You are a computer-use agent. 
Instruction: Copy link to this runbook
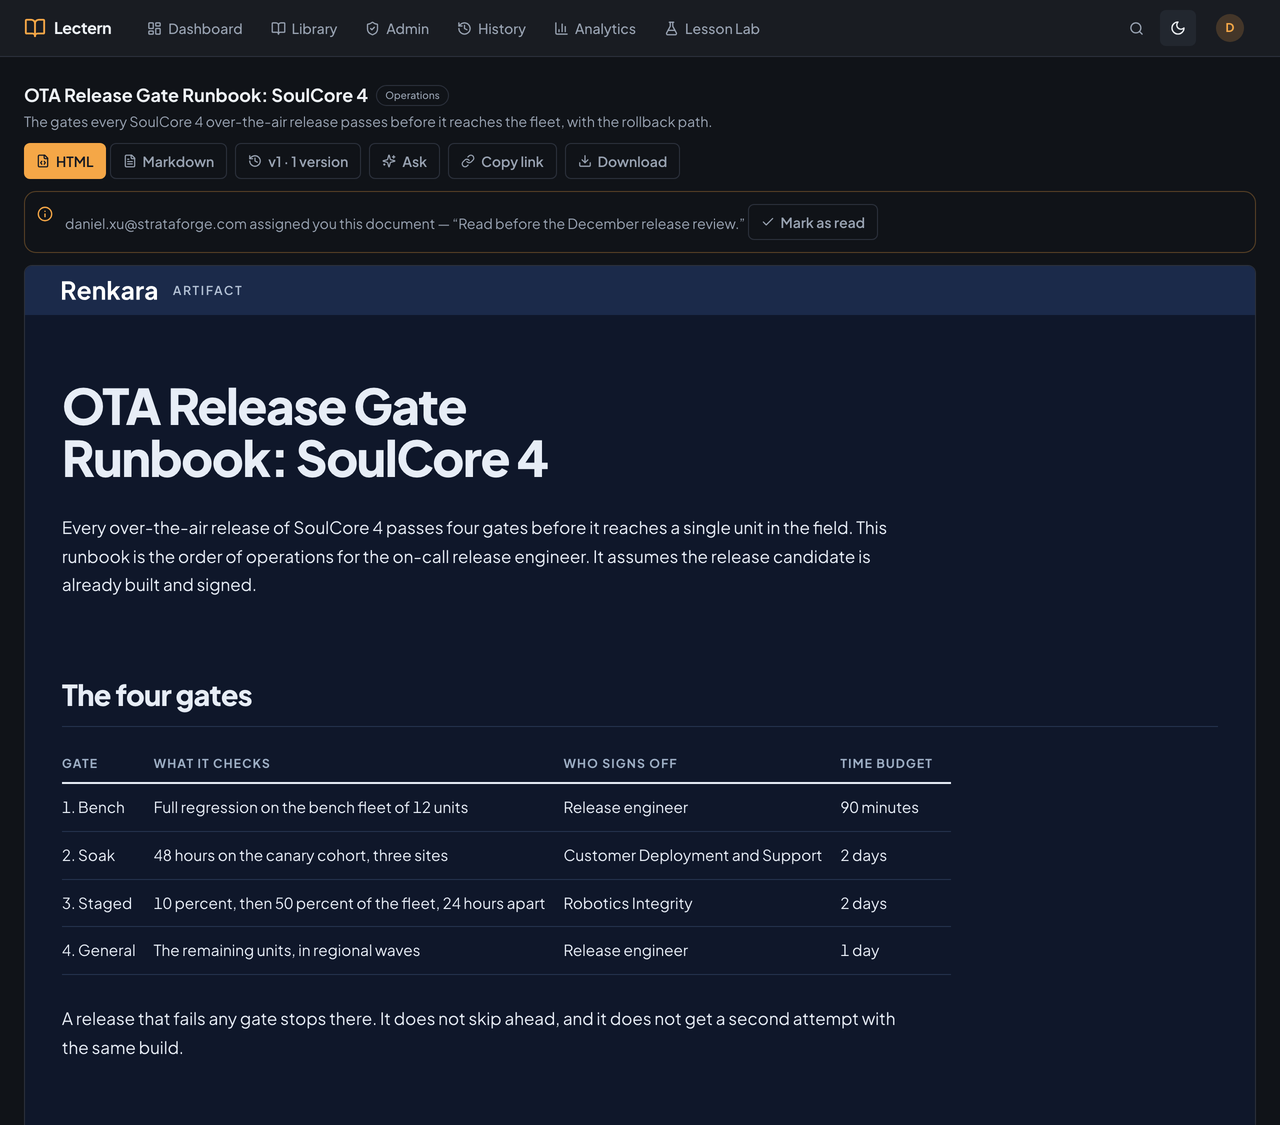pyautogui.click(x=502, y=161)
